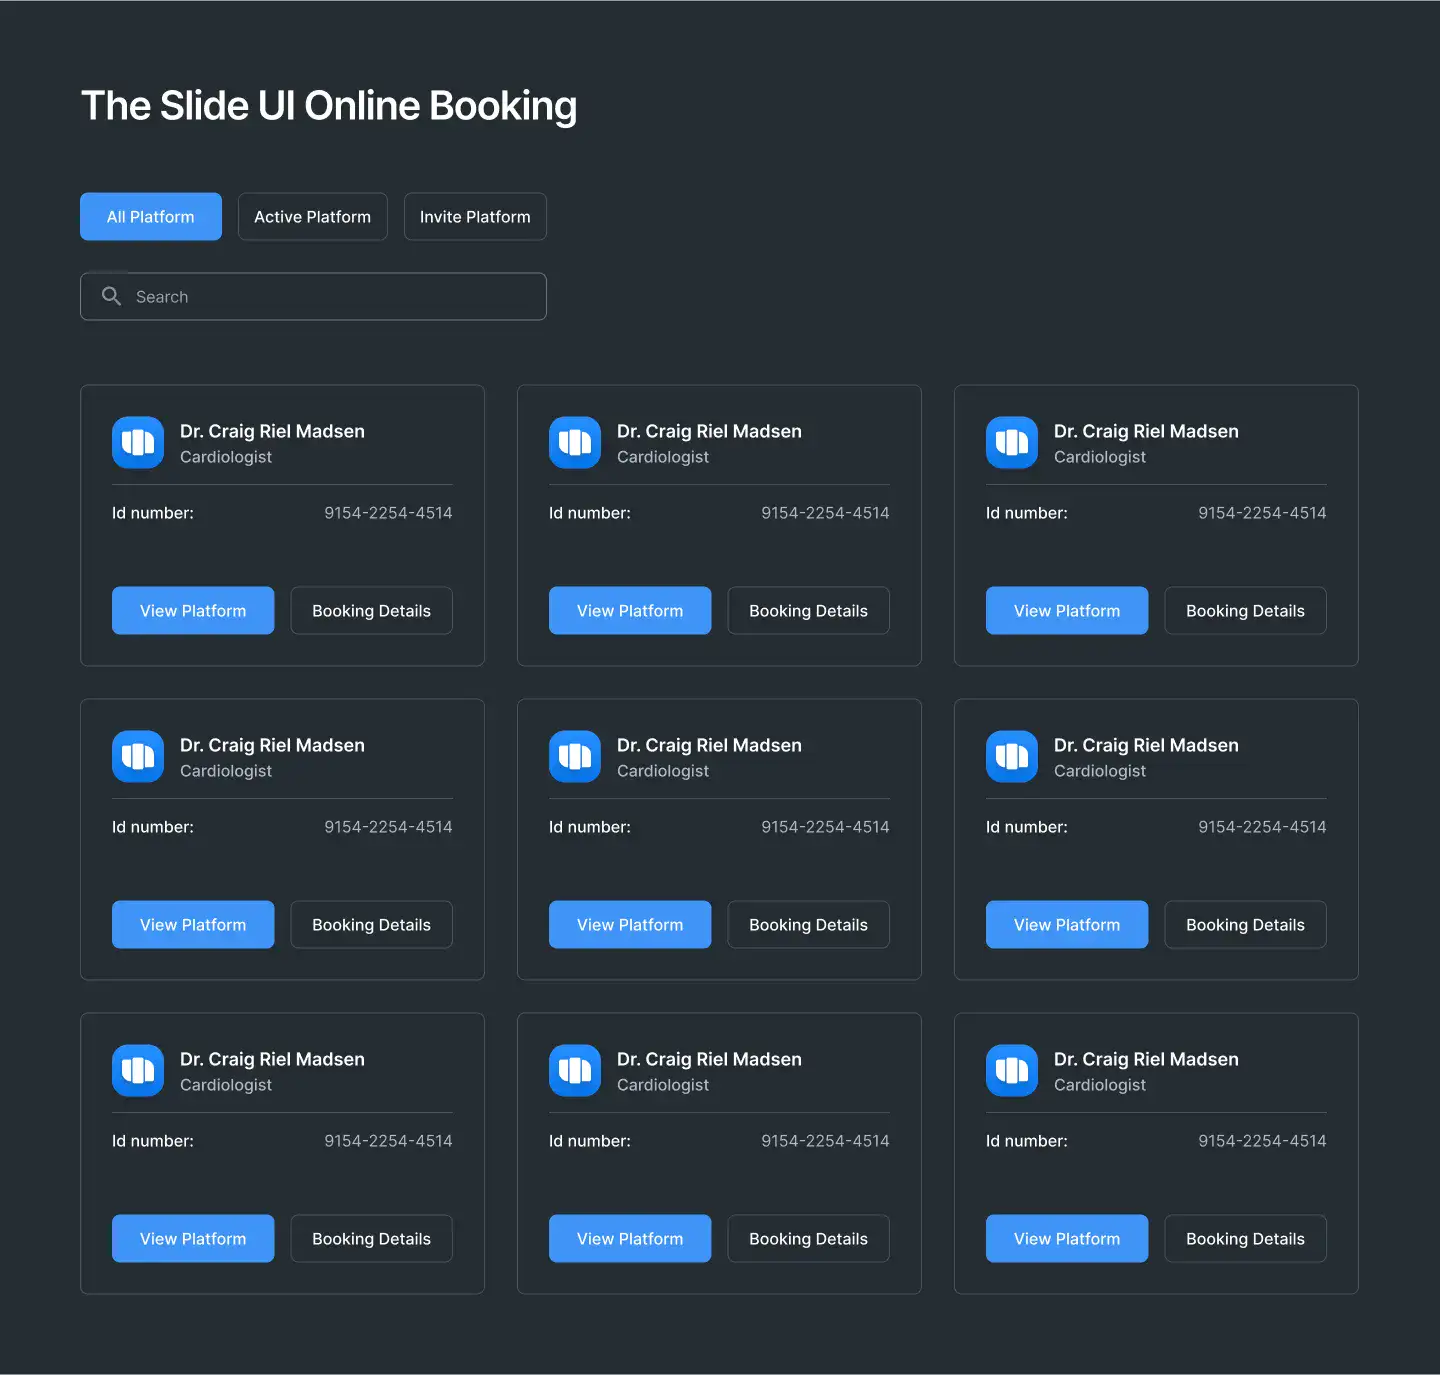Click the doctor avatar icon in top-left card
Screen dimensions: 1440x1375
(x=138, y=442)
